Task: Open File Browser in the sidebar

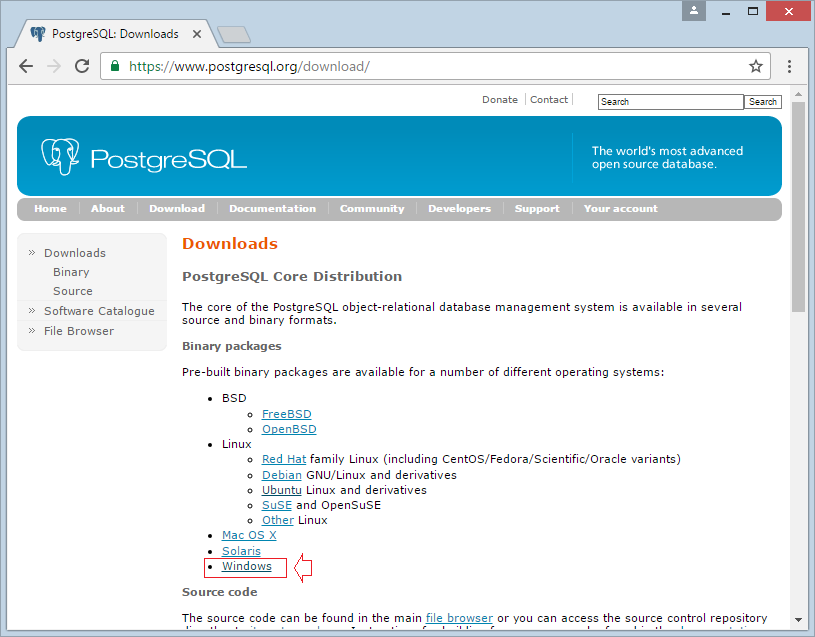Action: (79, 331)
